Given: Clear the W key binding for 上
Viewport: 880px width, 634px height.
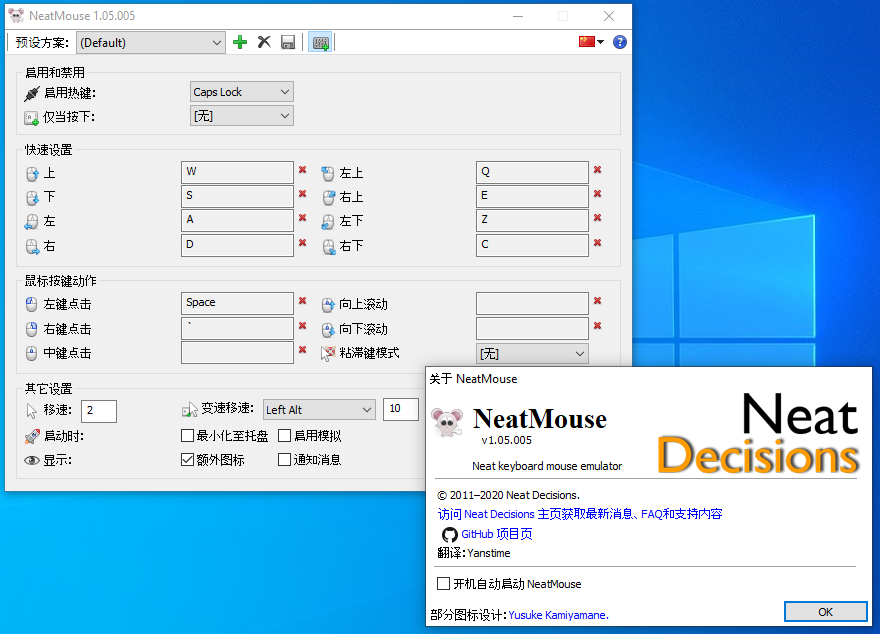Looking at the screenshot, I should tap(302, 170).
